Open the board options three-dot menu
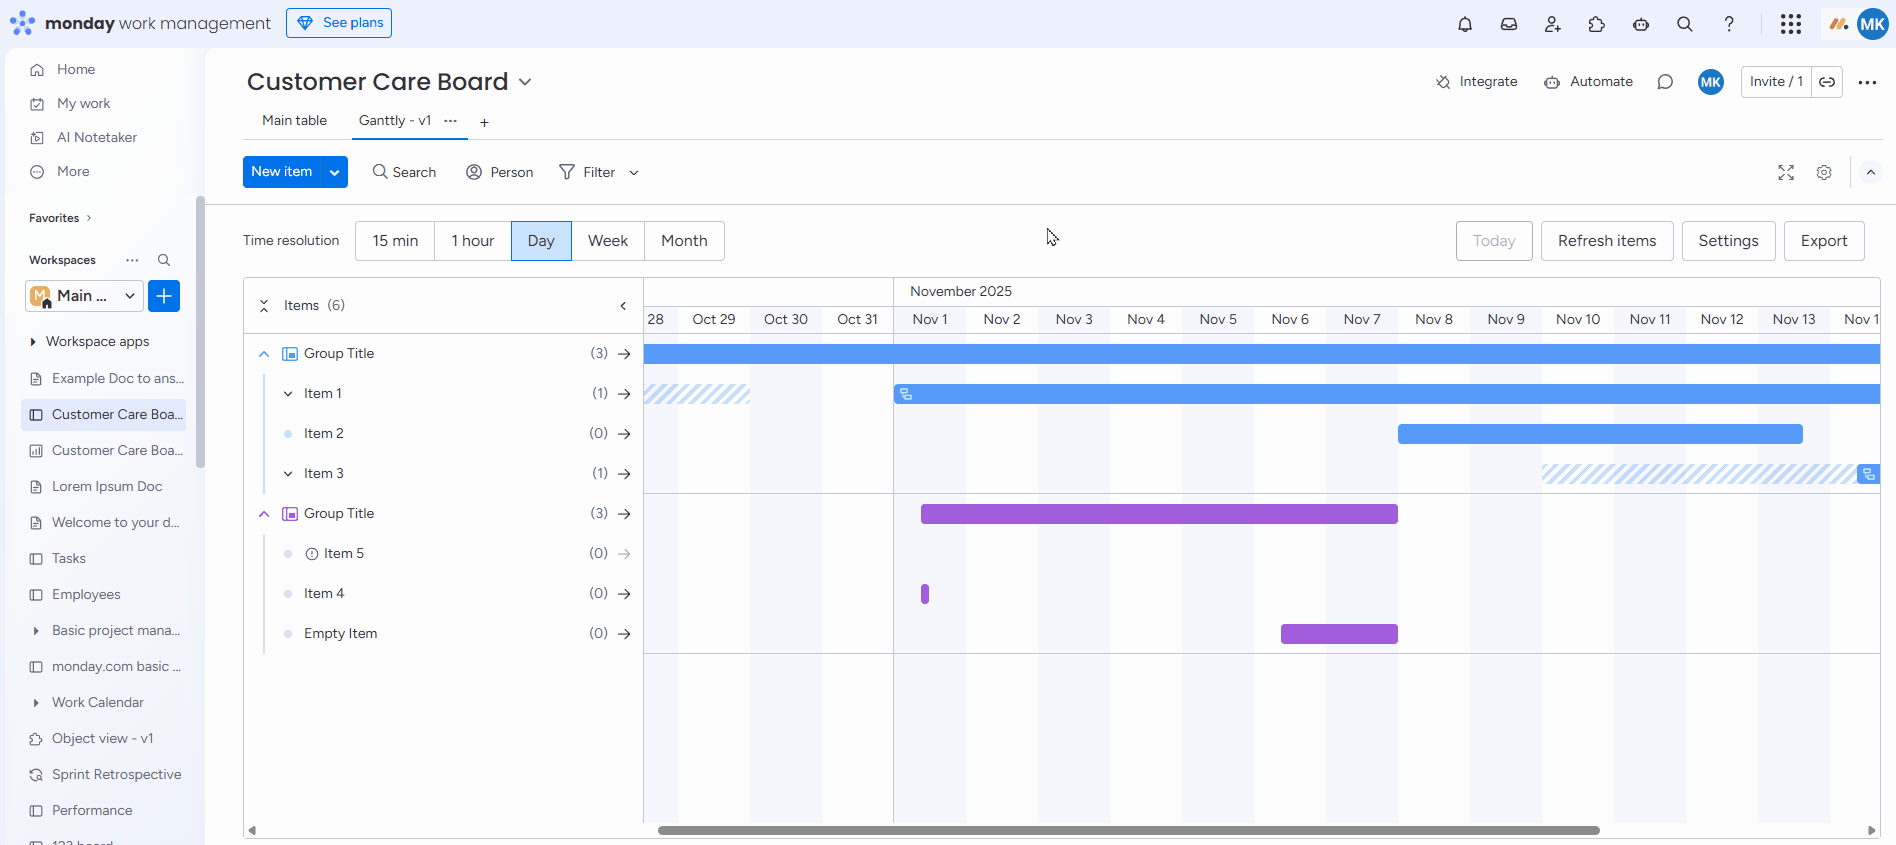The image size is (1896, 845). [x=1867, y=82]
